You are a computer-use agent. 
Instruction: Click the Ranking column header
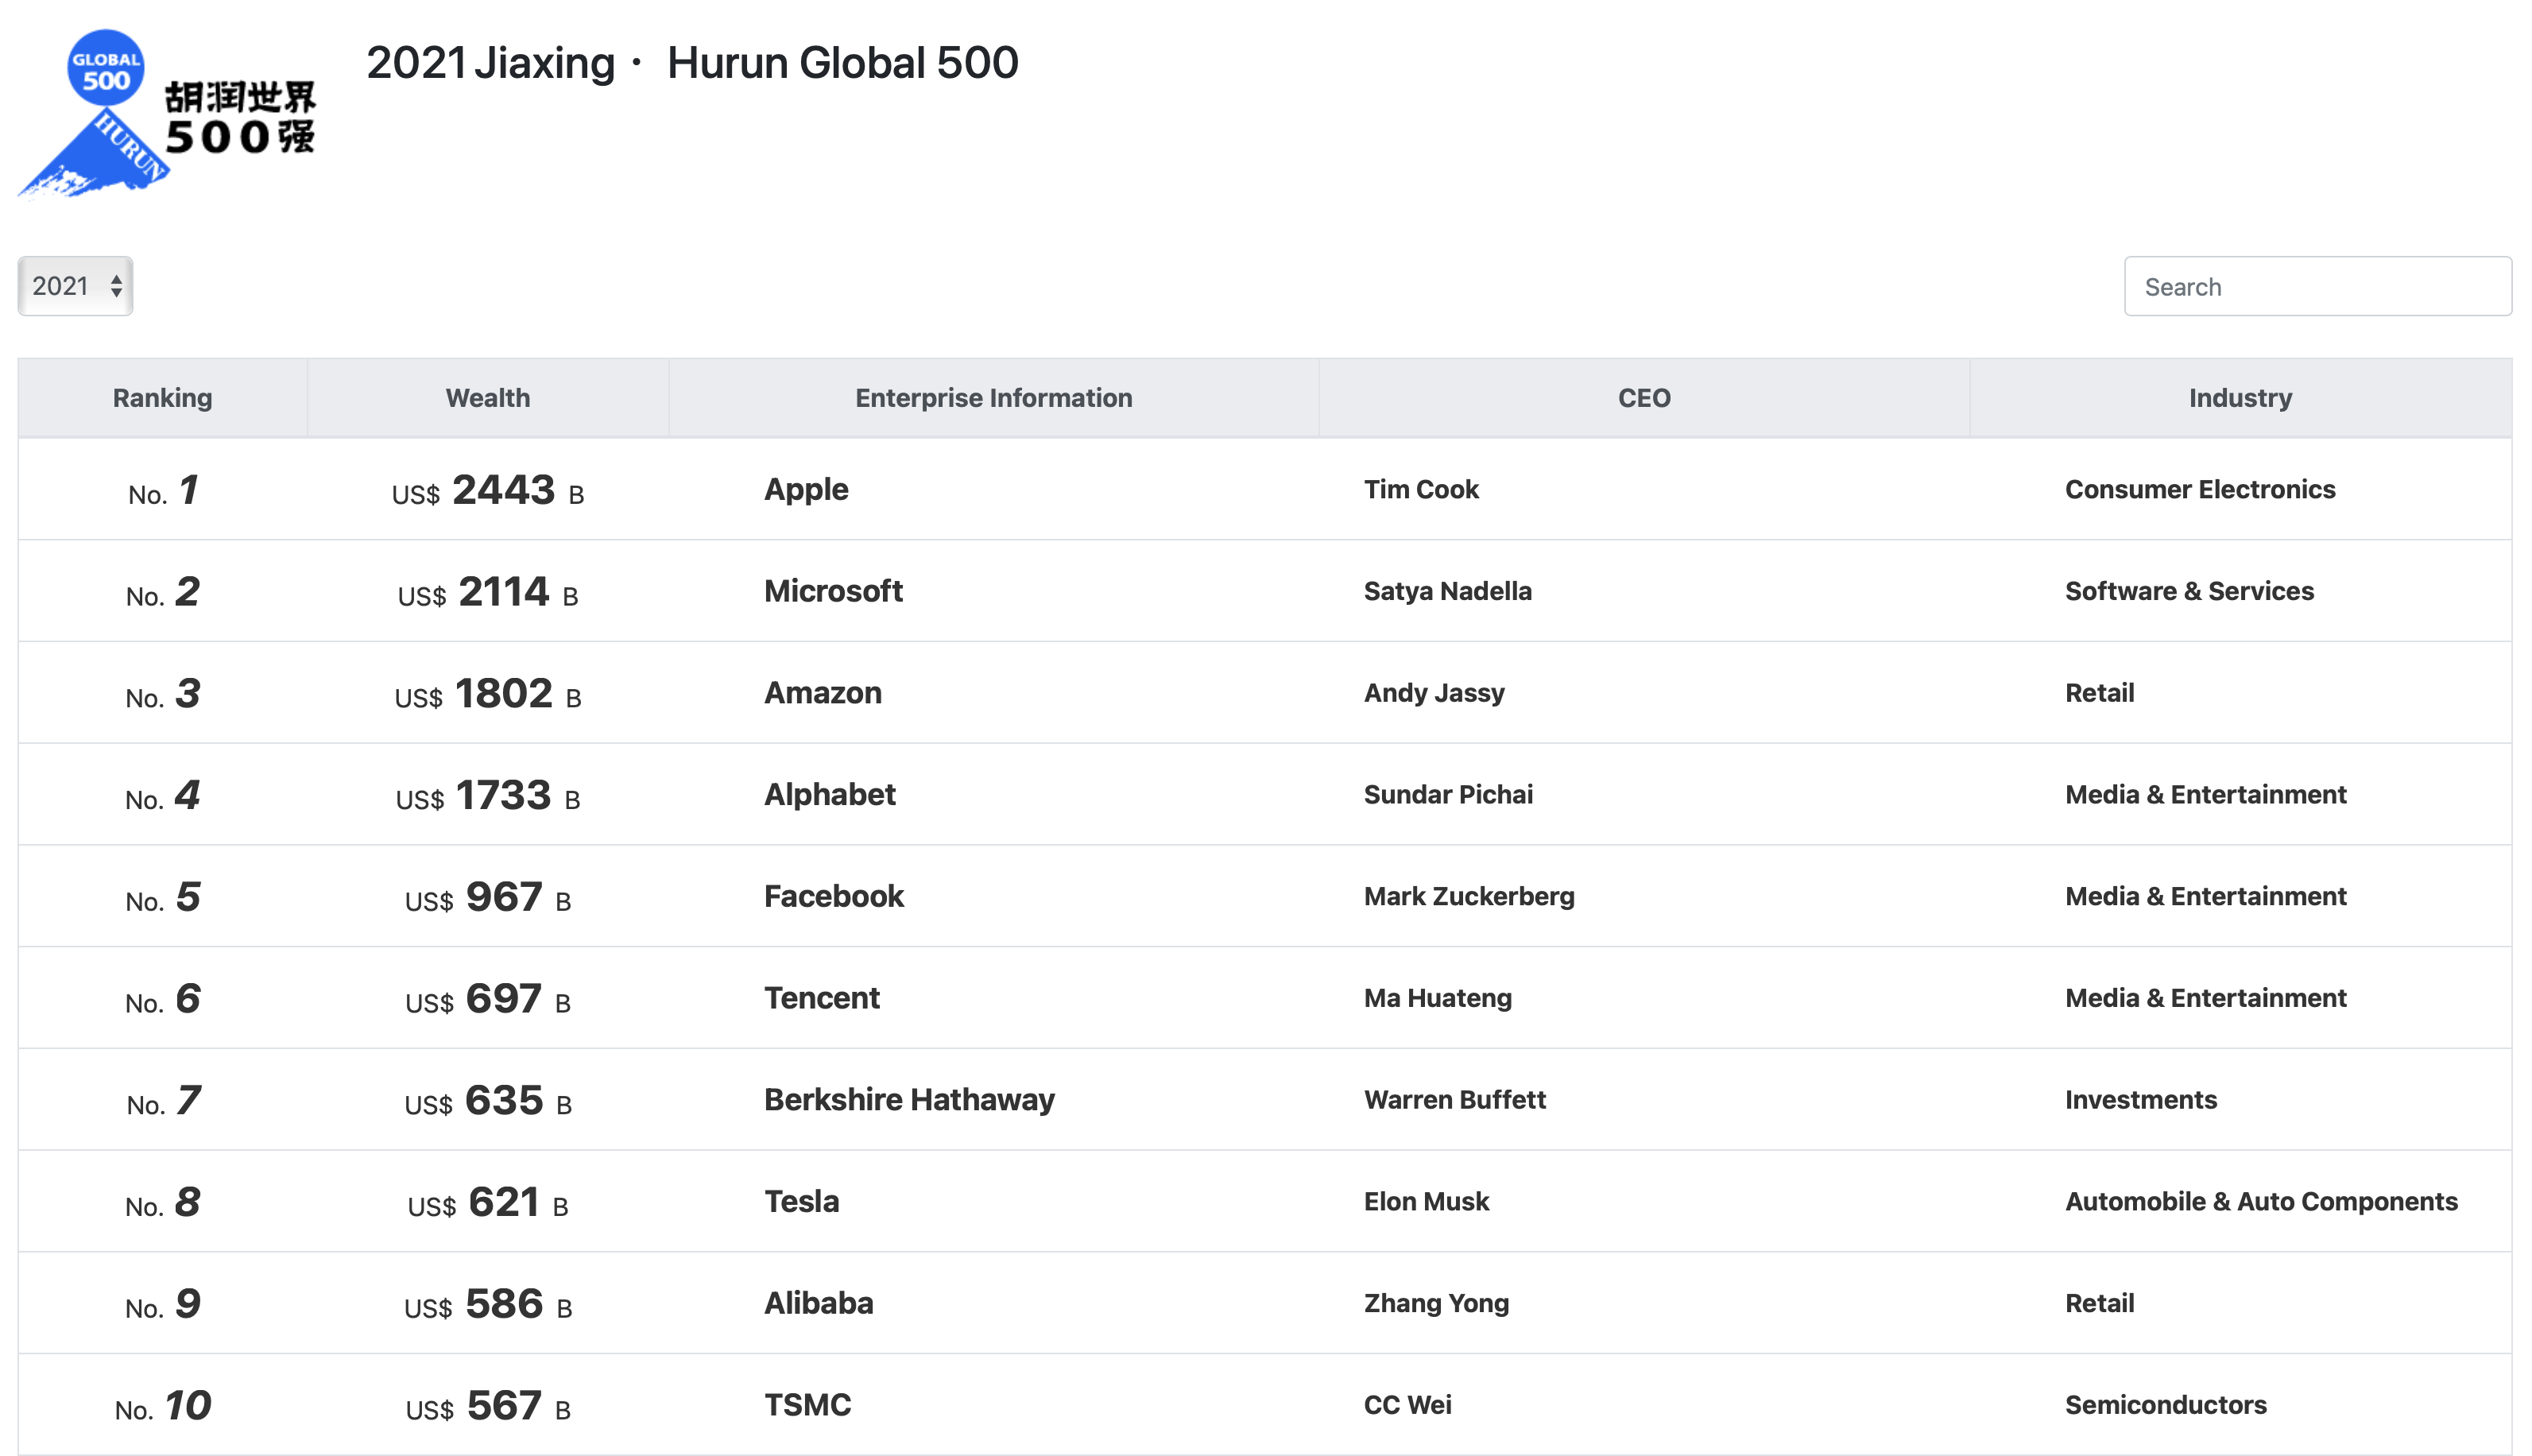pyautogui.click(x=162, y=398)
